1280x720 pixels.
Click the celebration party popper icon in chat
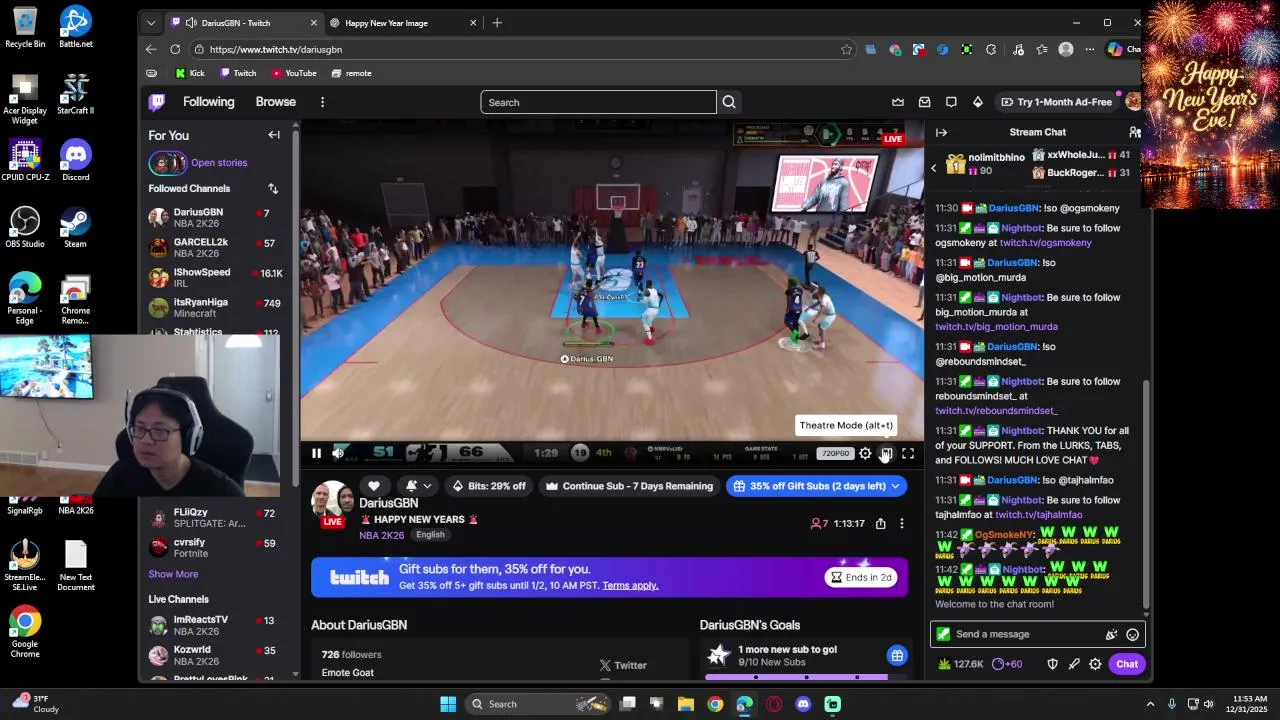tap(1111, 634)
